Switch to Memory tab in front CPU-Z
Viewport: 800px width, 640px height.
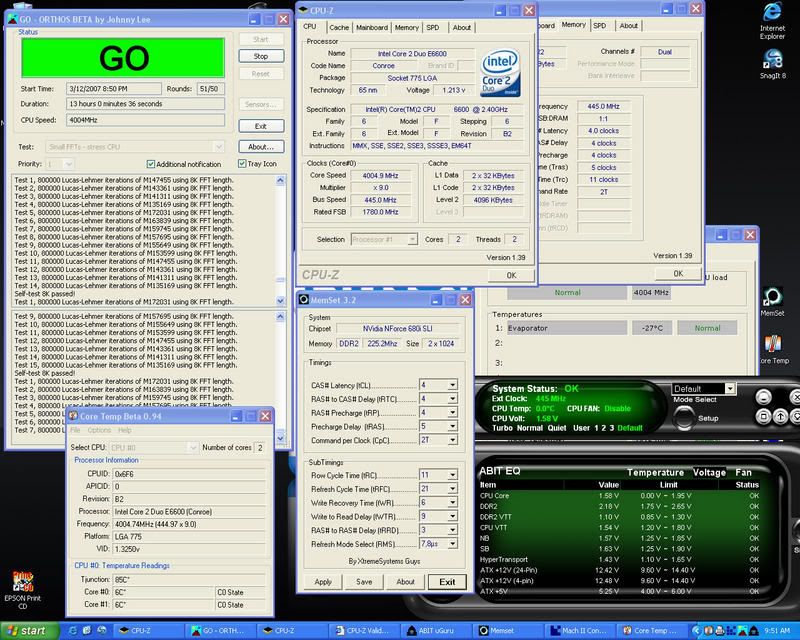pyautogui.click(x=406, y=28)
